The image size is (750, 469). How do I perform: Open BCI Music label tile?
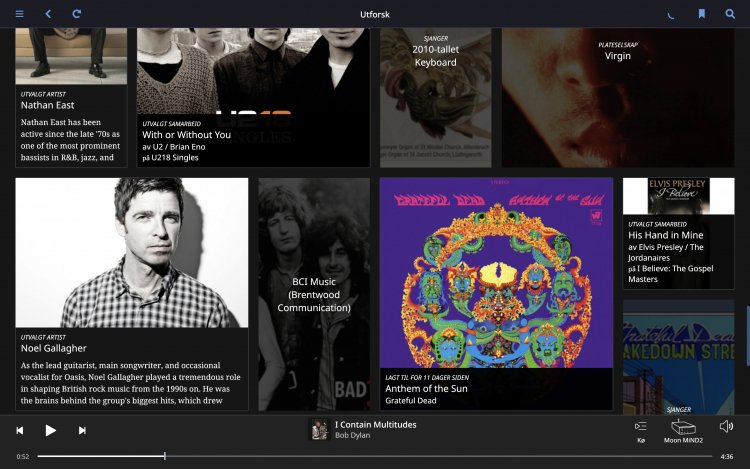314,294
